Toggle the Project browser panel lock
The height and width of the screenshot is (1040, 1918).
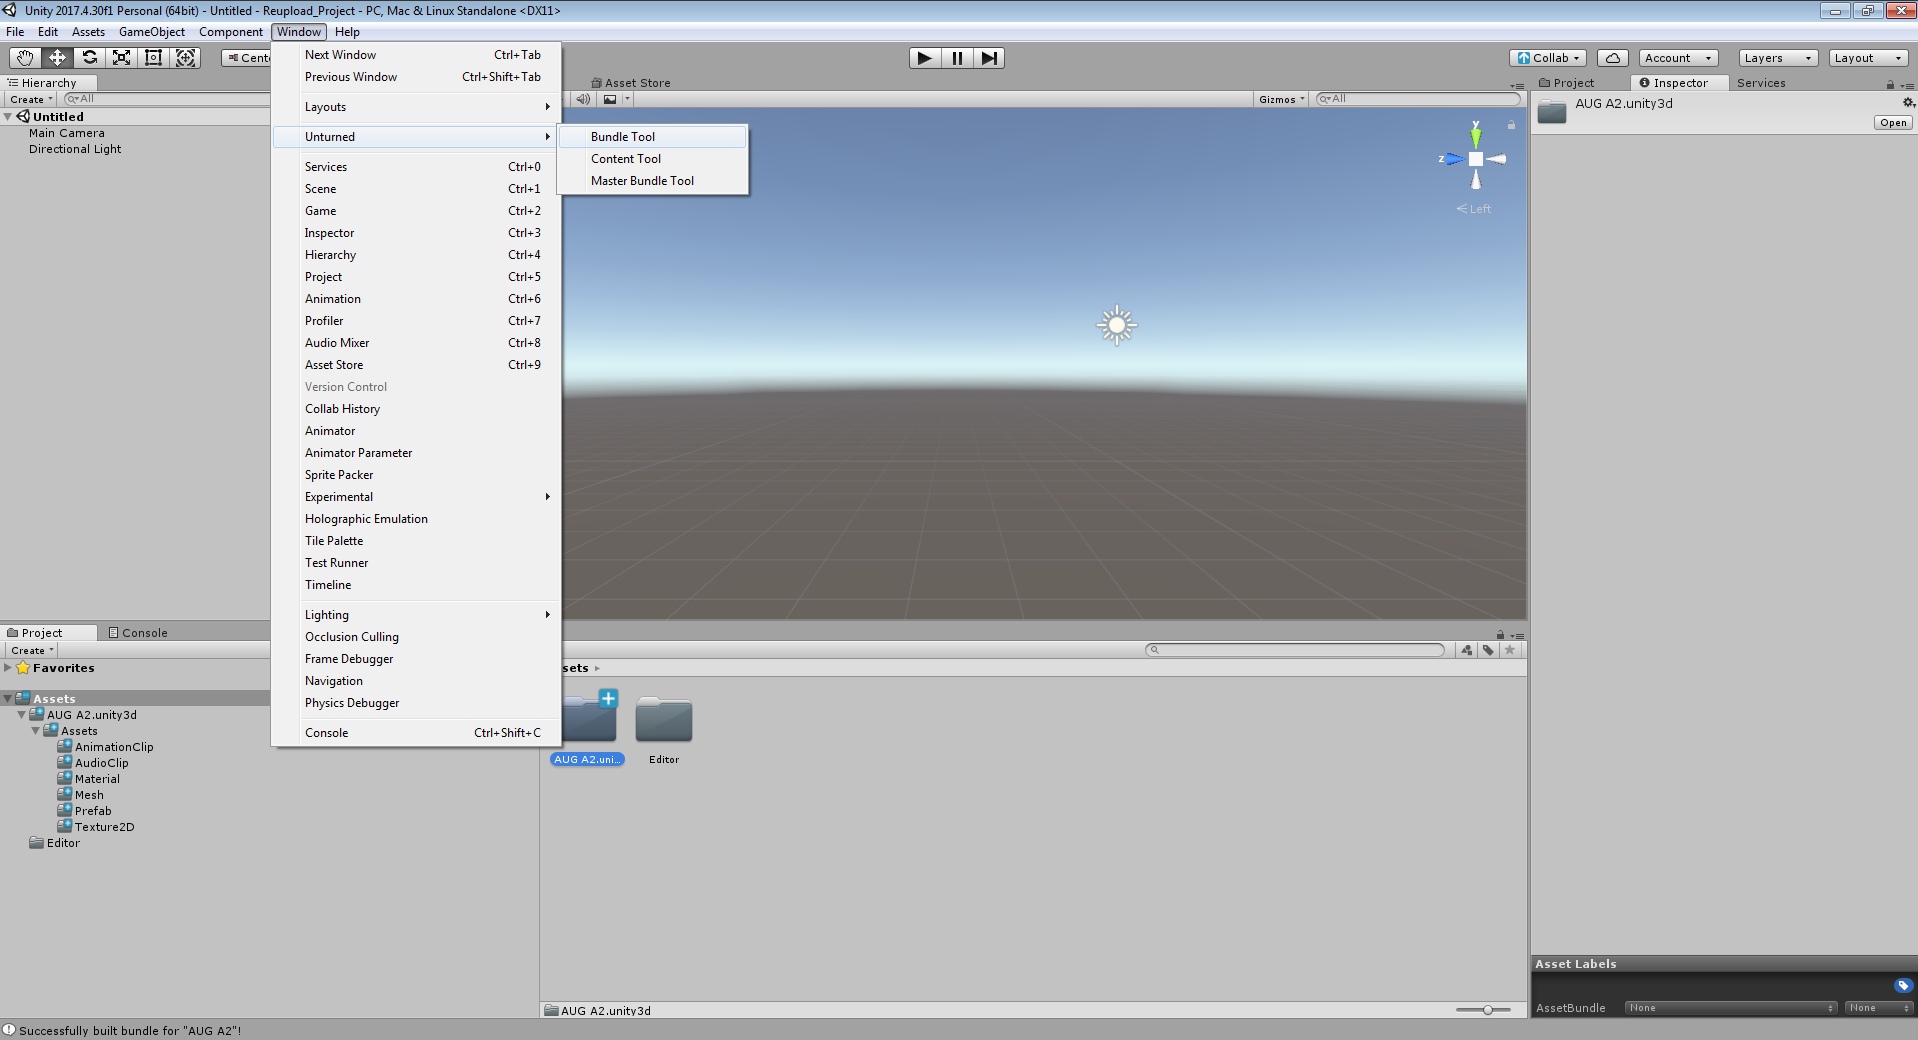(x=1500, y=635)
